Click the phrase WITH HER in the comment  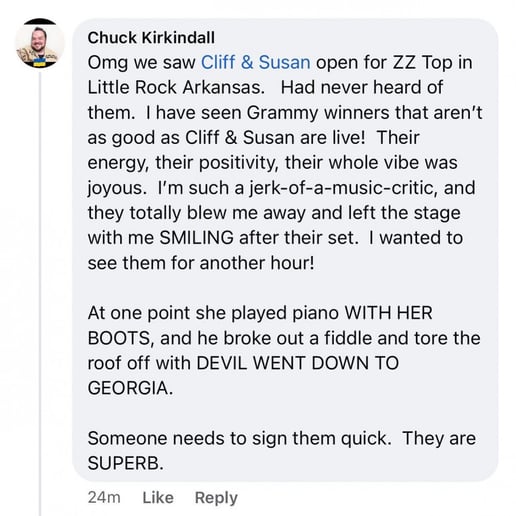[388, 313]
